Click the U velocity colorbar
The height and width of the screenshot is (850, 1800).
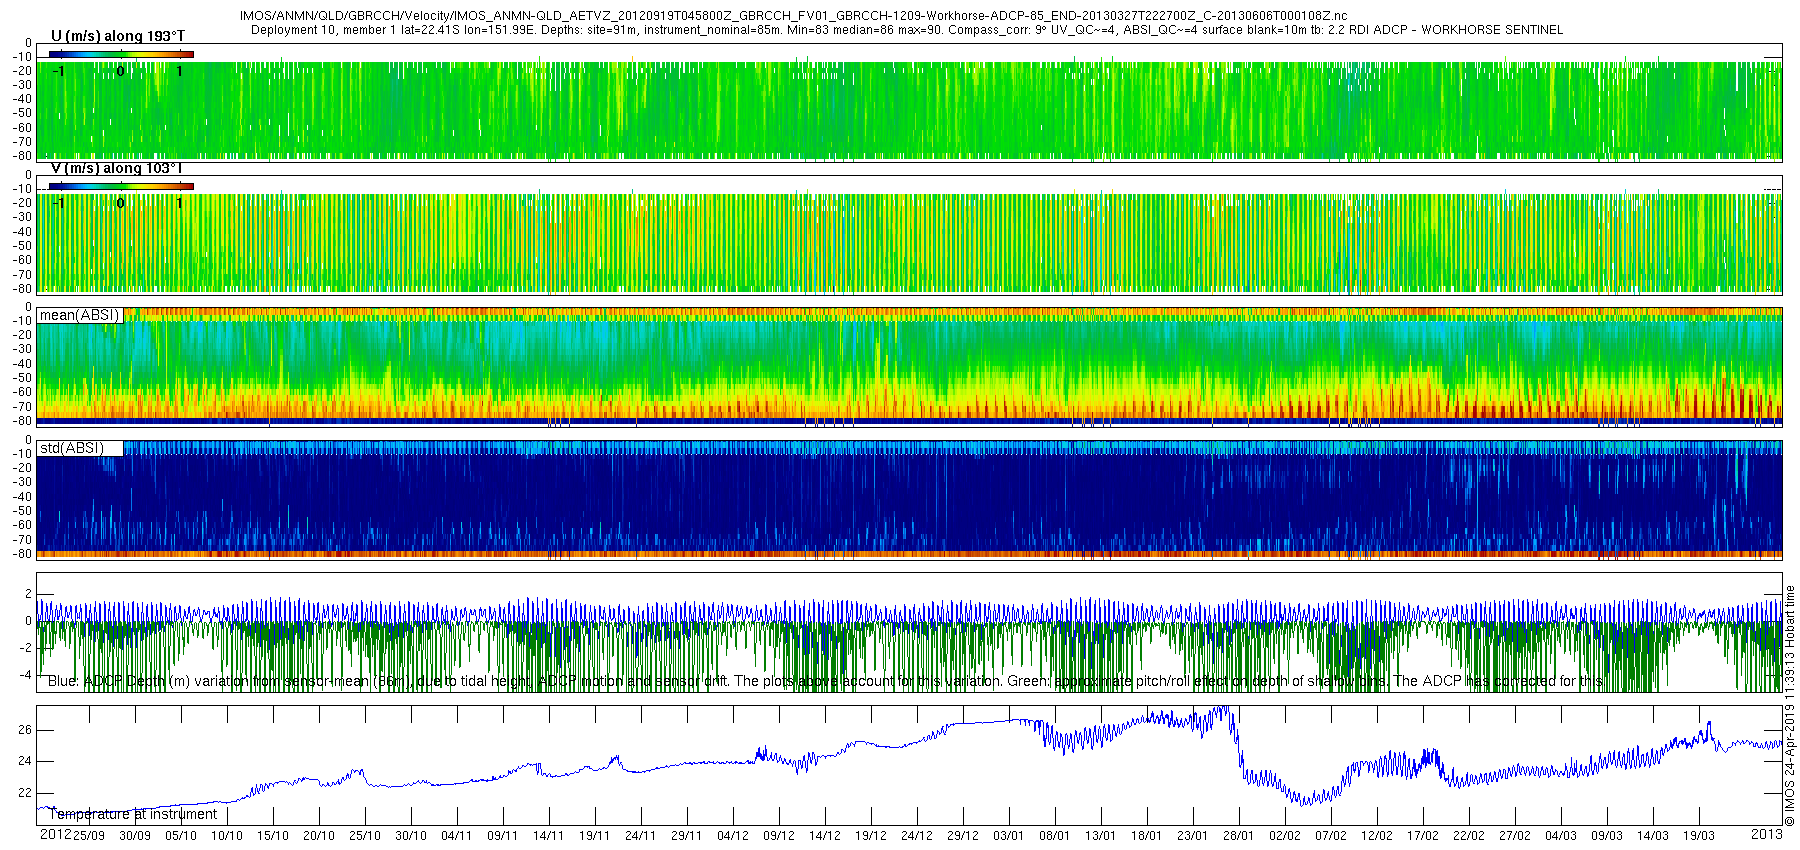[x=121, y=54]
